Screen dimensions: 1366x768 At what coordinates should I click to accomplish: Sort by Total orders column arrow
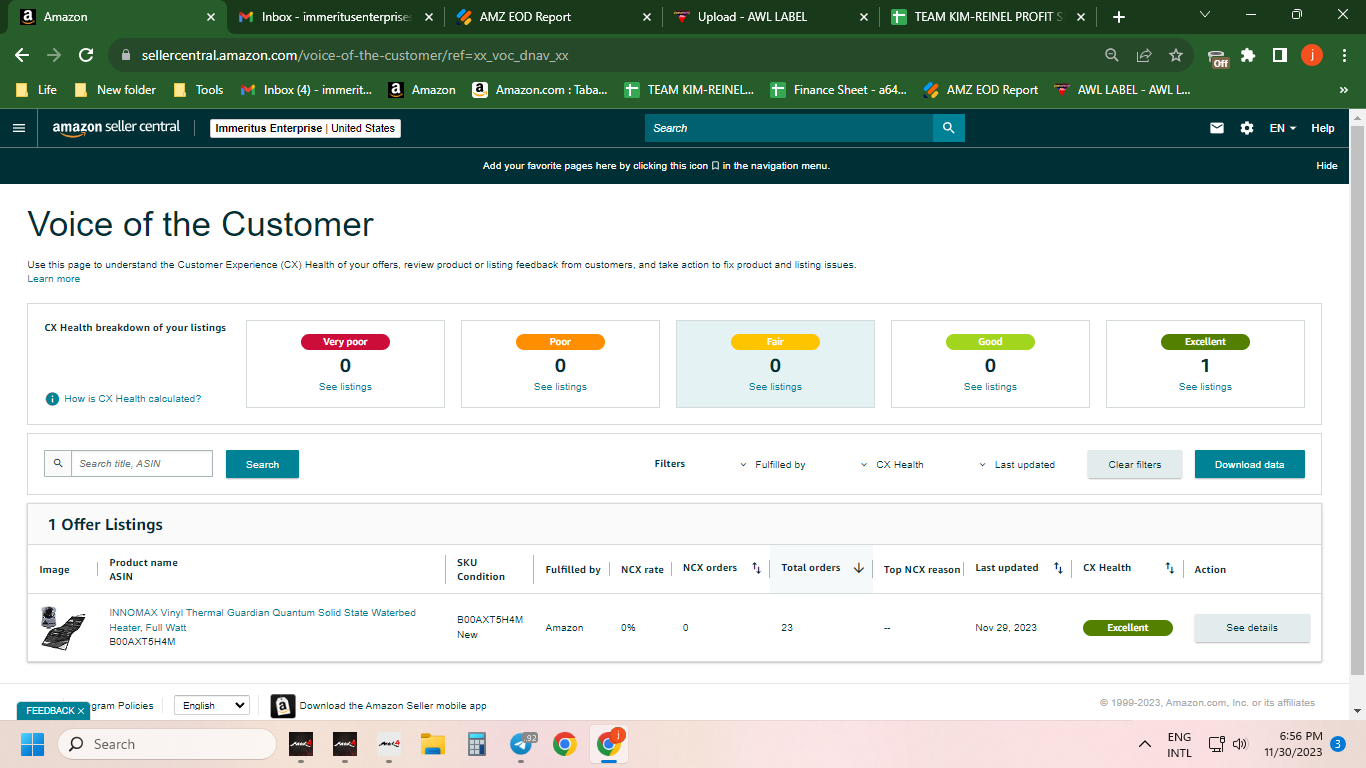point(858,568)
